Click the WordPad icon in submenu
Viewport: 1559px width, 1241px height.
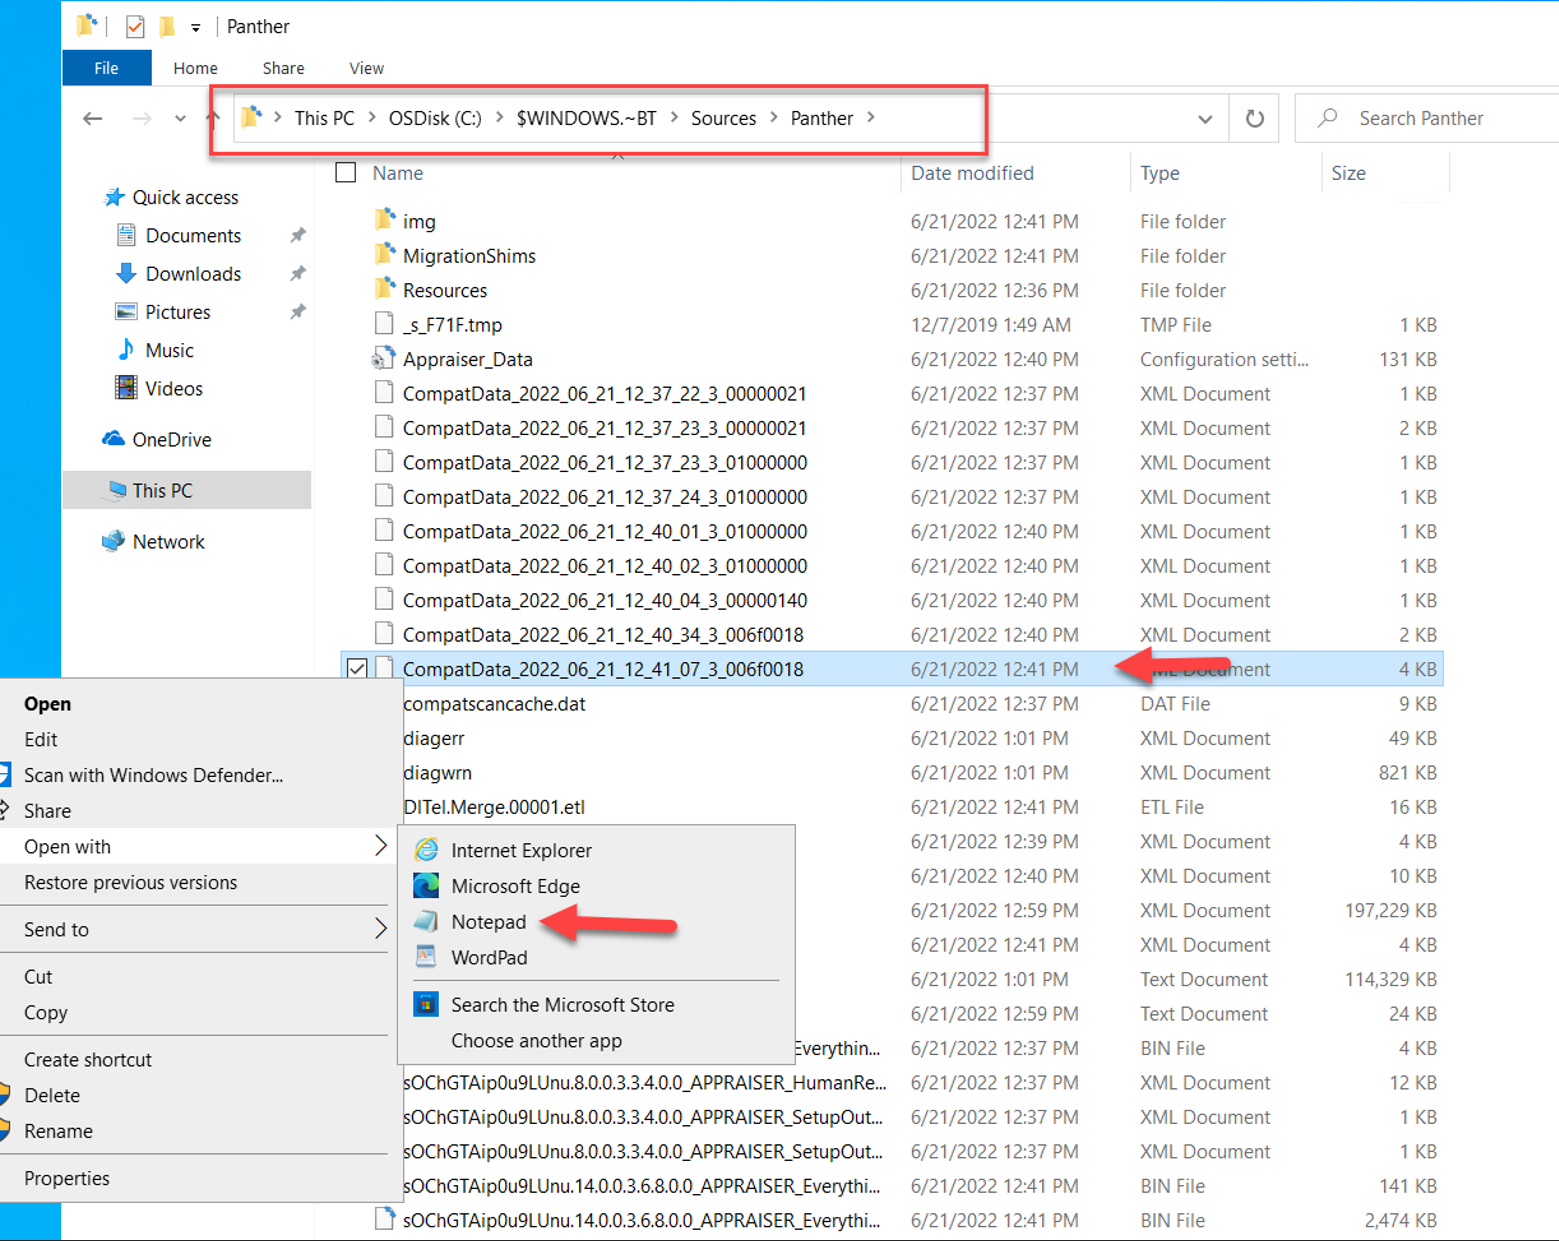(x=426, y=957)
